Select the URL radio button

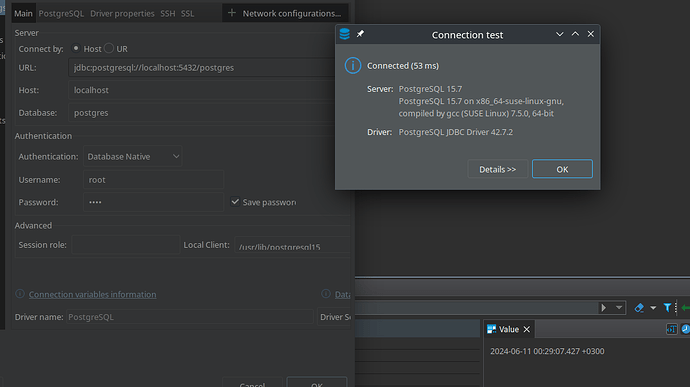coord(109,48)
